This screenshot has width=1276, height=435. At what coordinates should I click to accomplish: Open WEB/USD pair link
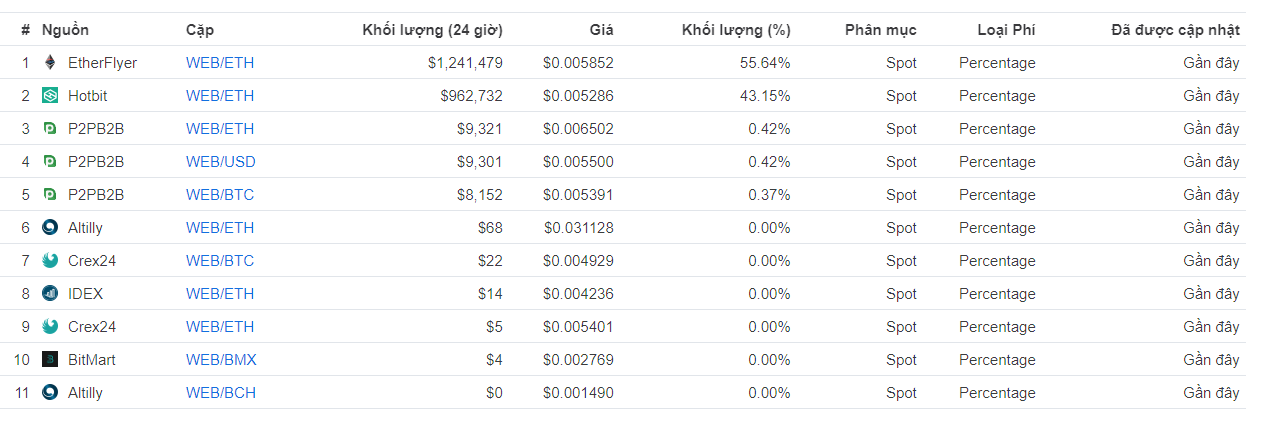click(x=220, y=162)
